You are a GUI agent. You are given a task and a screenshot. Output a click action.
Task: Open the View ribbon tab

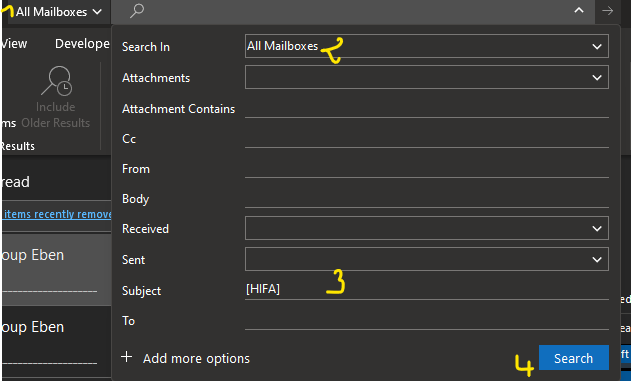coord(14,43)
